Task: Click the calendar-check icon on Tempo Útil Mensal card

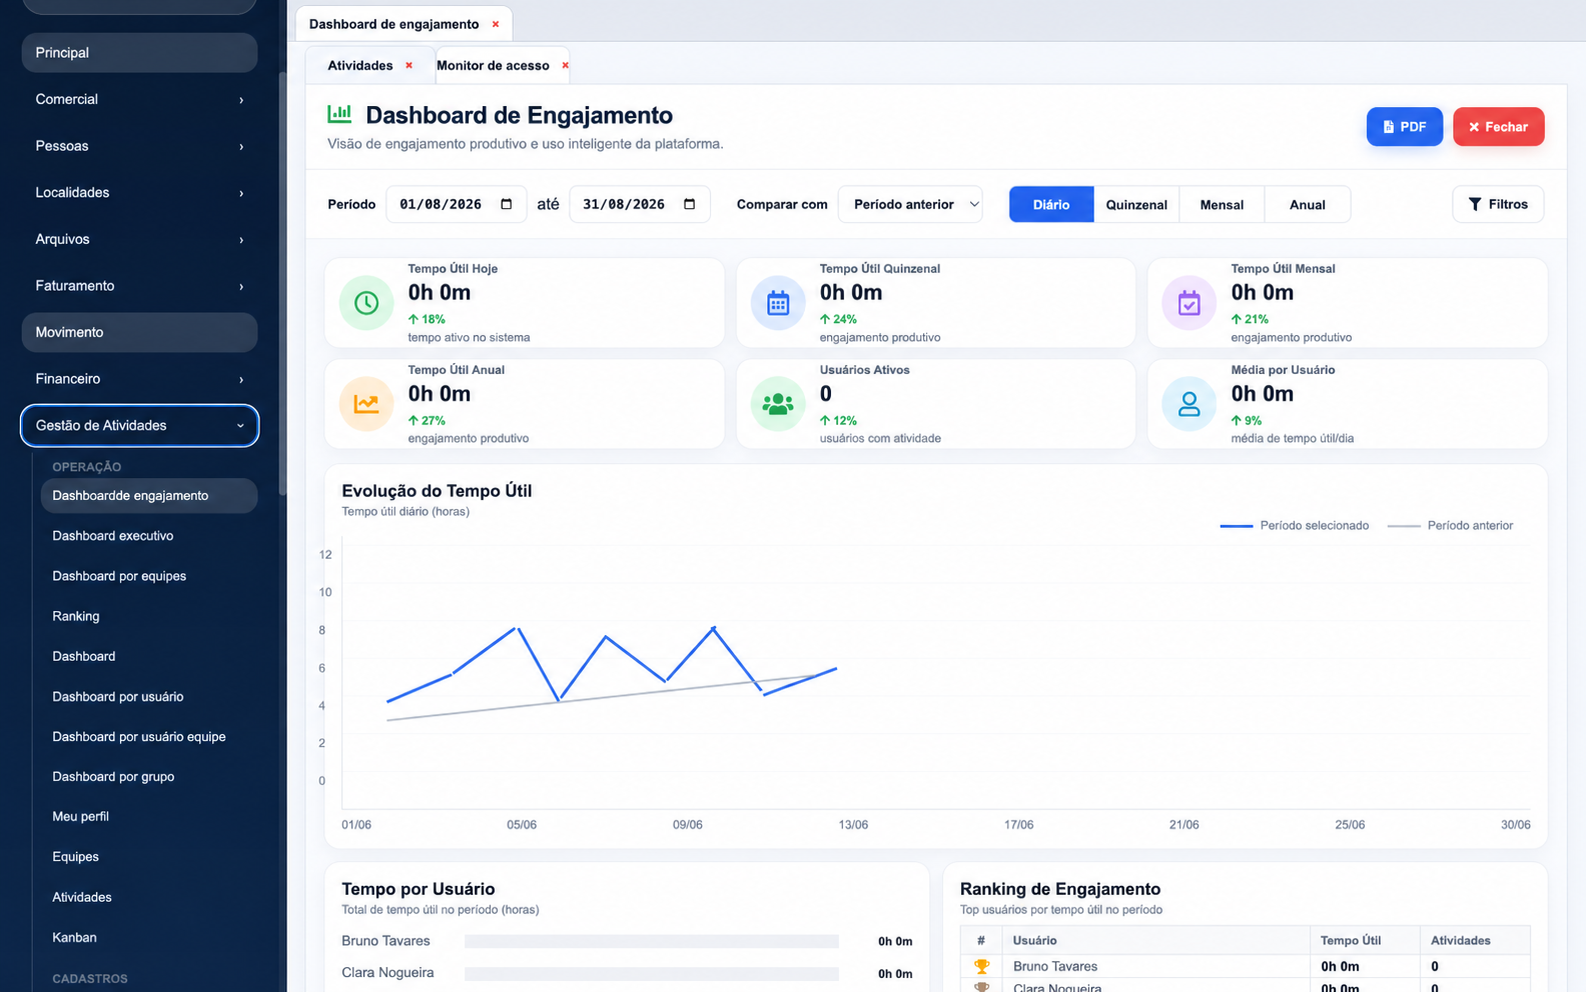Action: tap(1189, 303)
